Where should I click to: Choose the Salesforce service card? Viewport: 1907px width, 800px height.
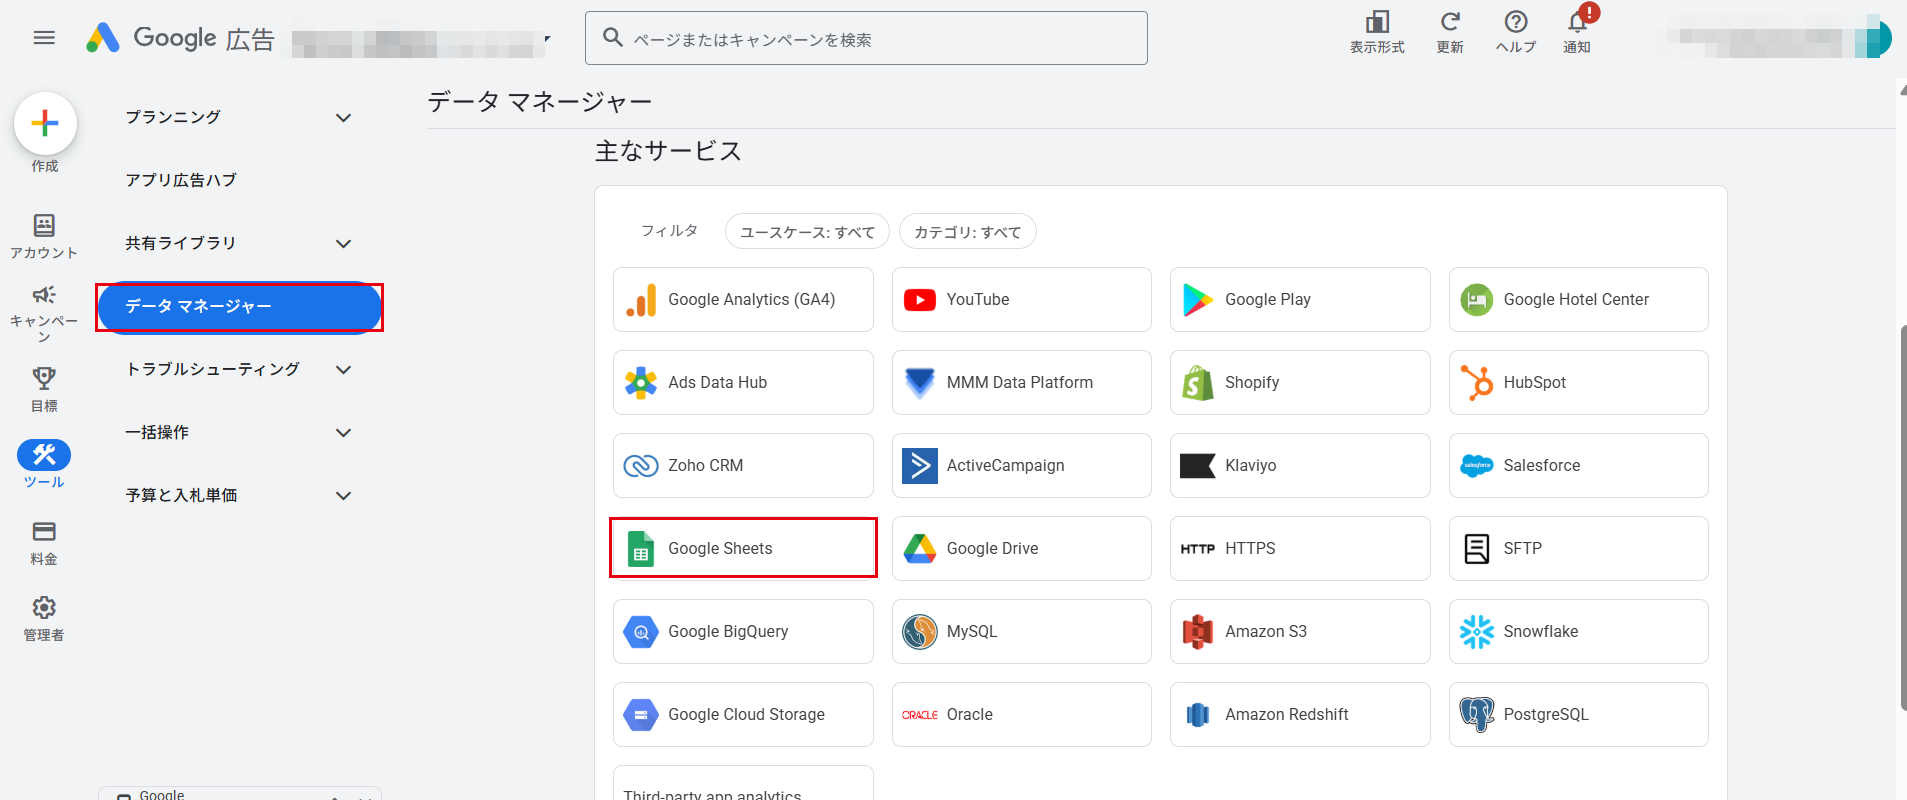click(1578, 466)
